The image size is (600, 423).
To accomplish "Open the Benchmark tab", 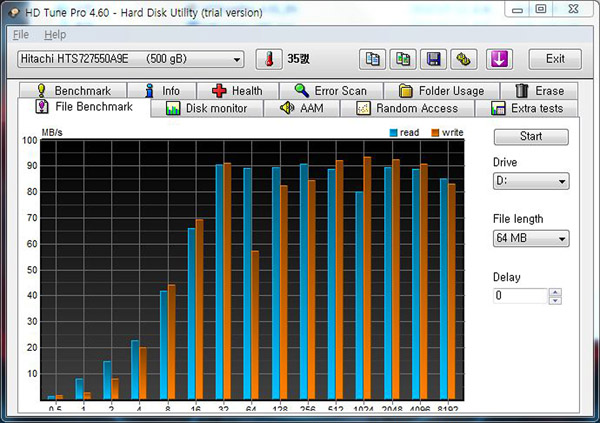I will (x=73, y=91).
